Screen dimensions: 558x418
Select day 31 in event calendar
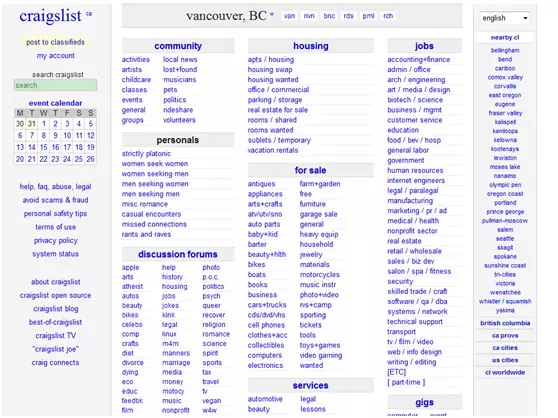pos(32,124)
